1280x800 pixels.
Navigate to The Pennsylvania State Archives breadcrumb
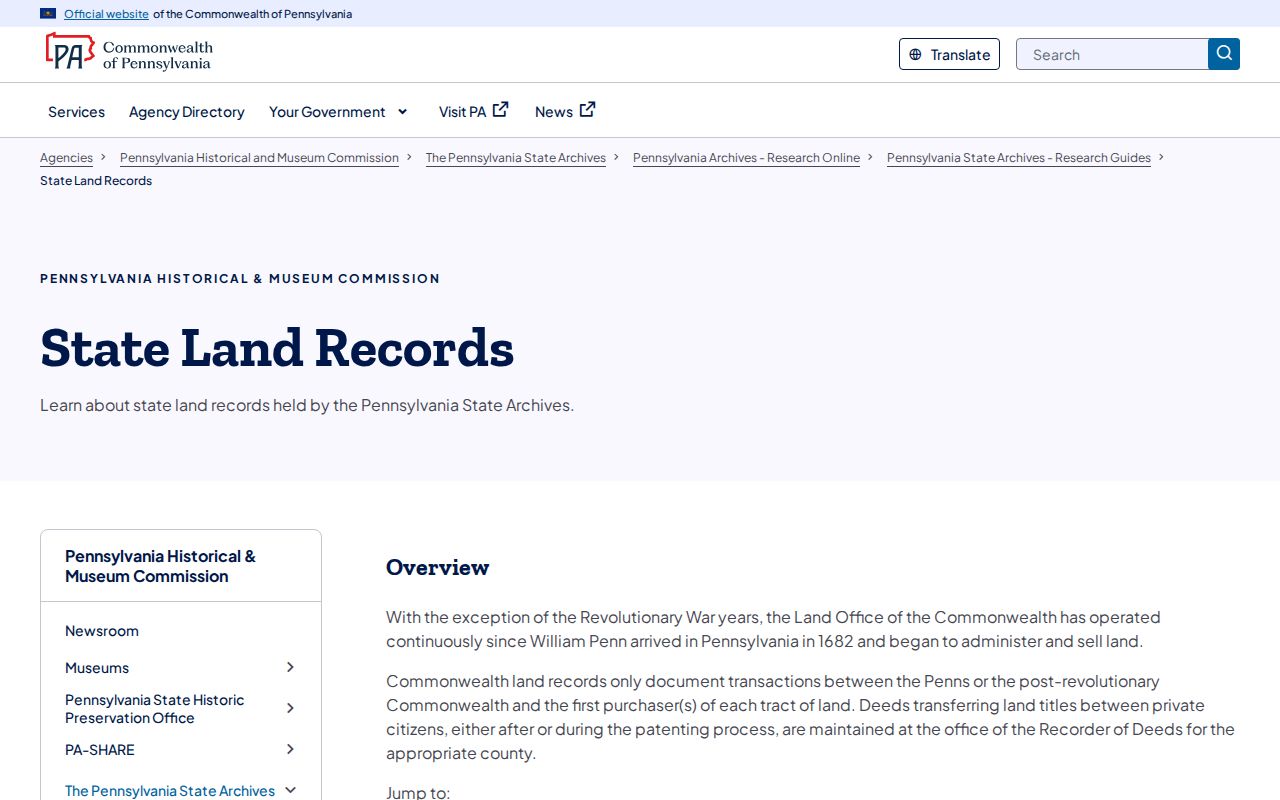[516, 158]
